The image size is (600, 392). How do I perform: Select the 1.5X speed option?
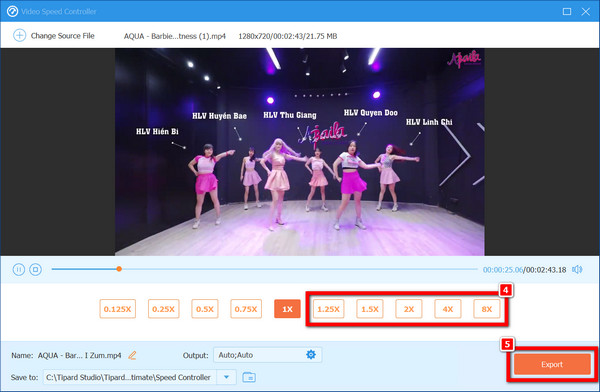[370, 309]
